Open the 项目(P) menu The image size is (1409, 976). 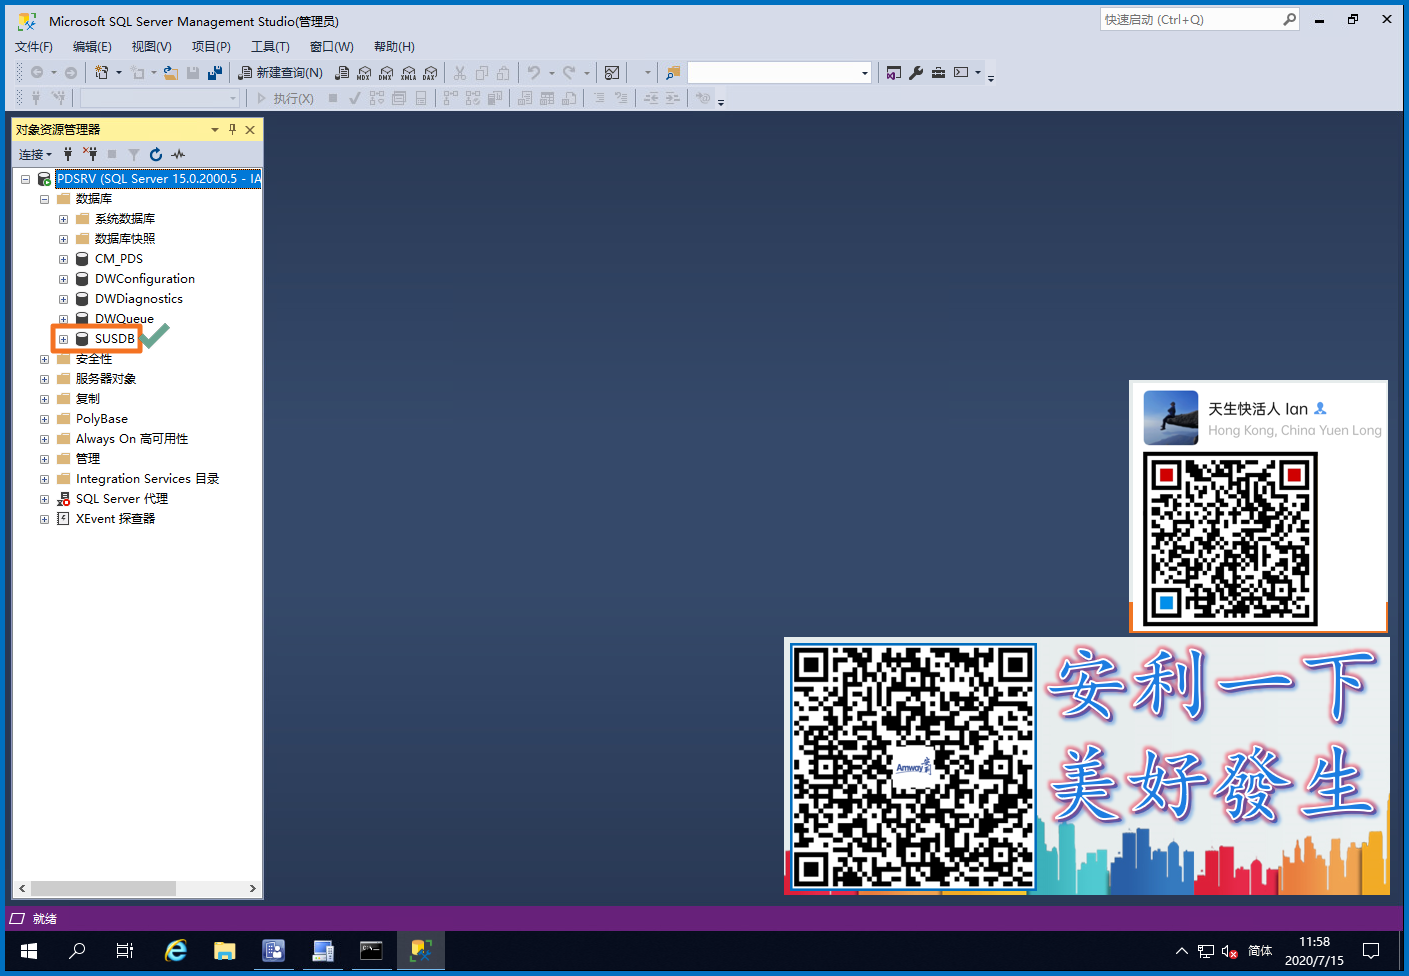coord(211,47)
